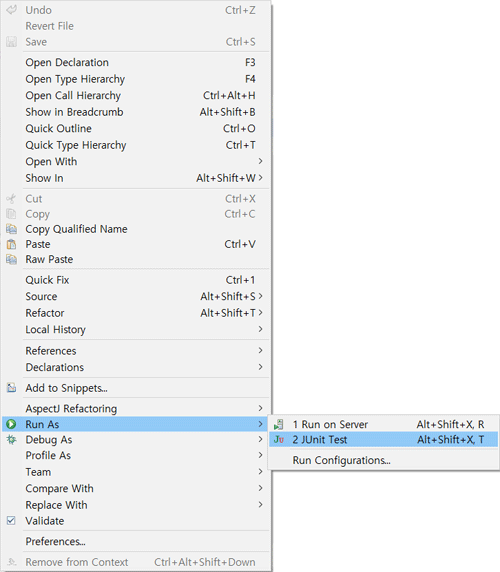This screenshot has height=572, width=500.
Task: Choose 1 Run on Server
Action: (383, 424)
